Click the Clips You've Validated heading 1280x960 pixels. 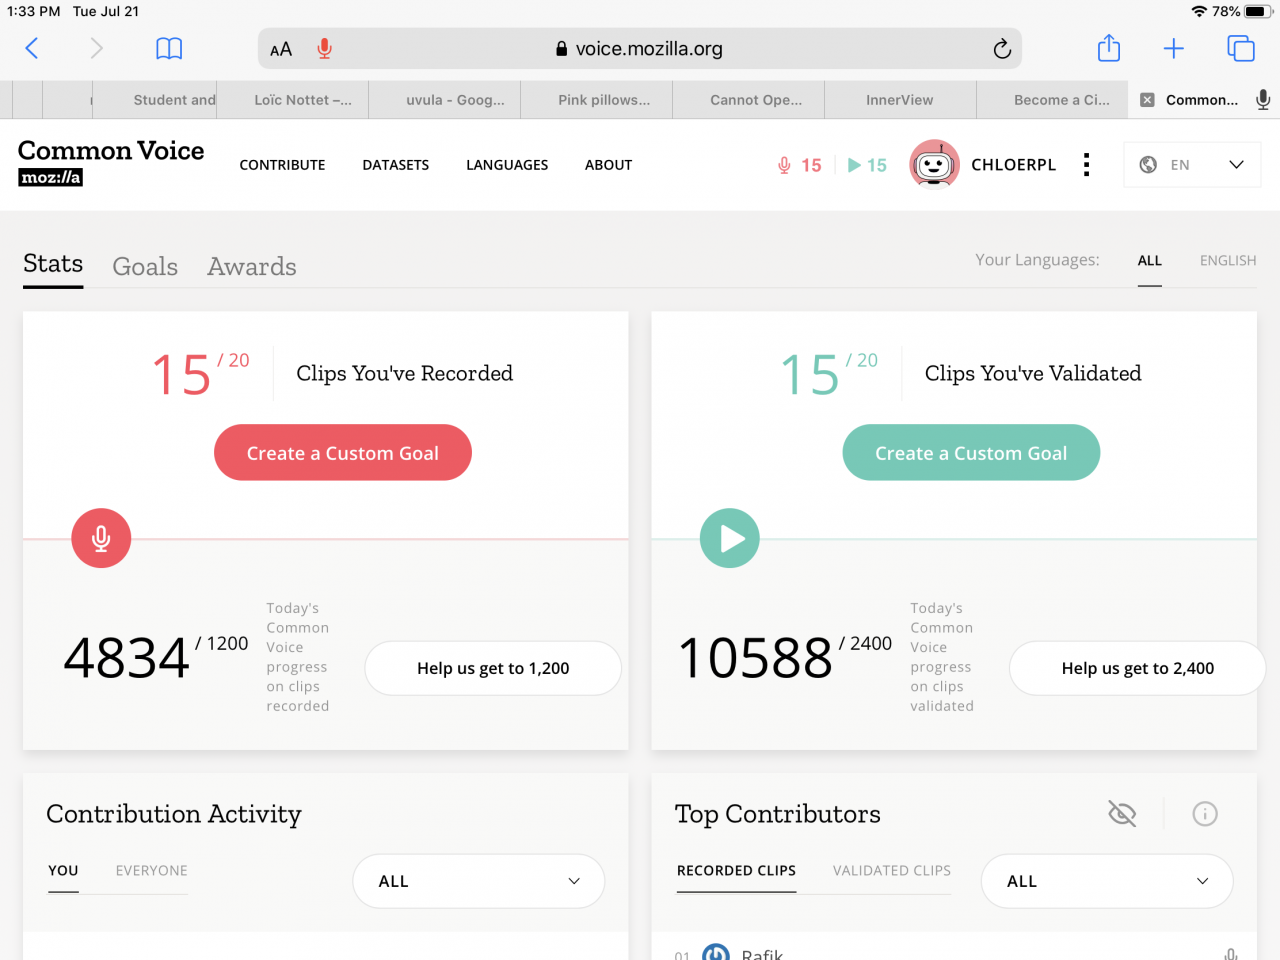coord(1033,373)
